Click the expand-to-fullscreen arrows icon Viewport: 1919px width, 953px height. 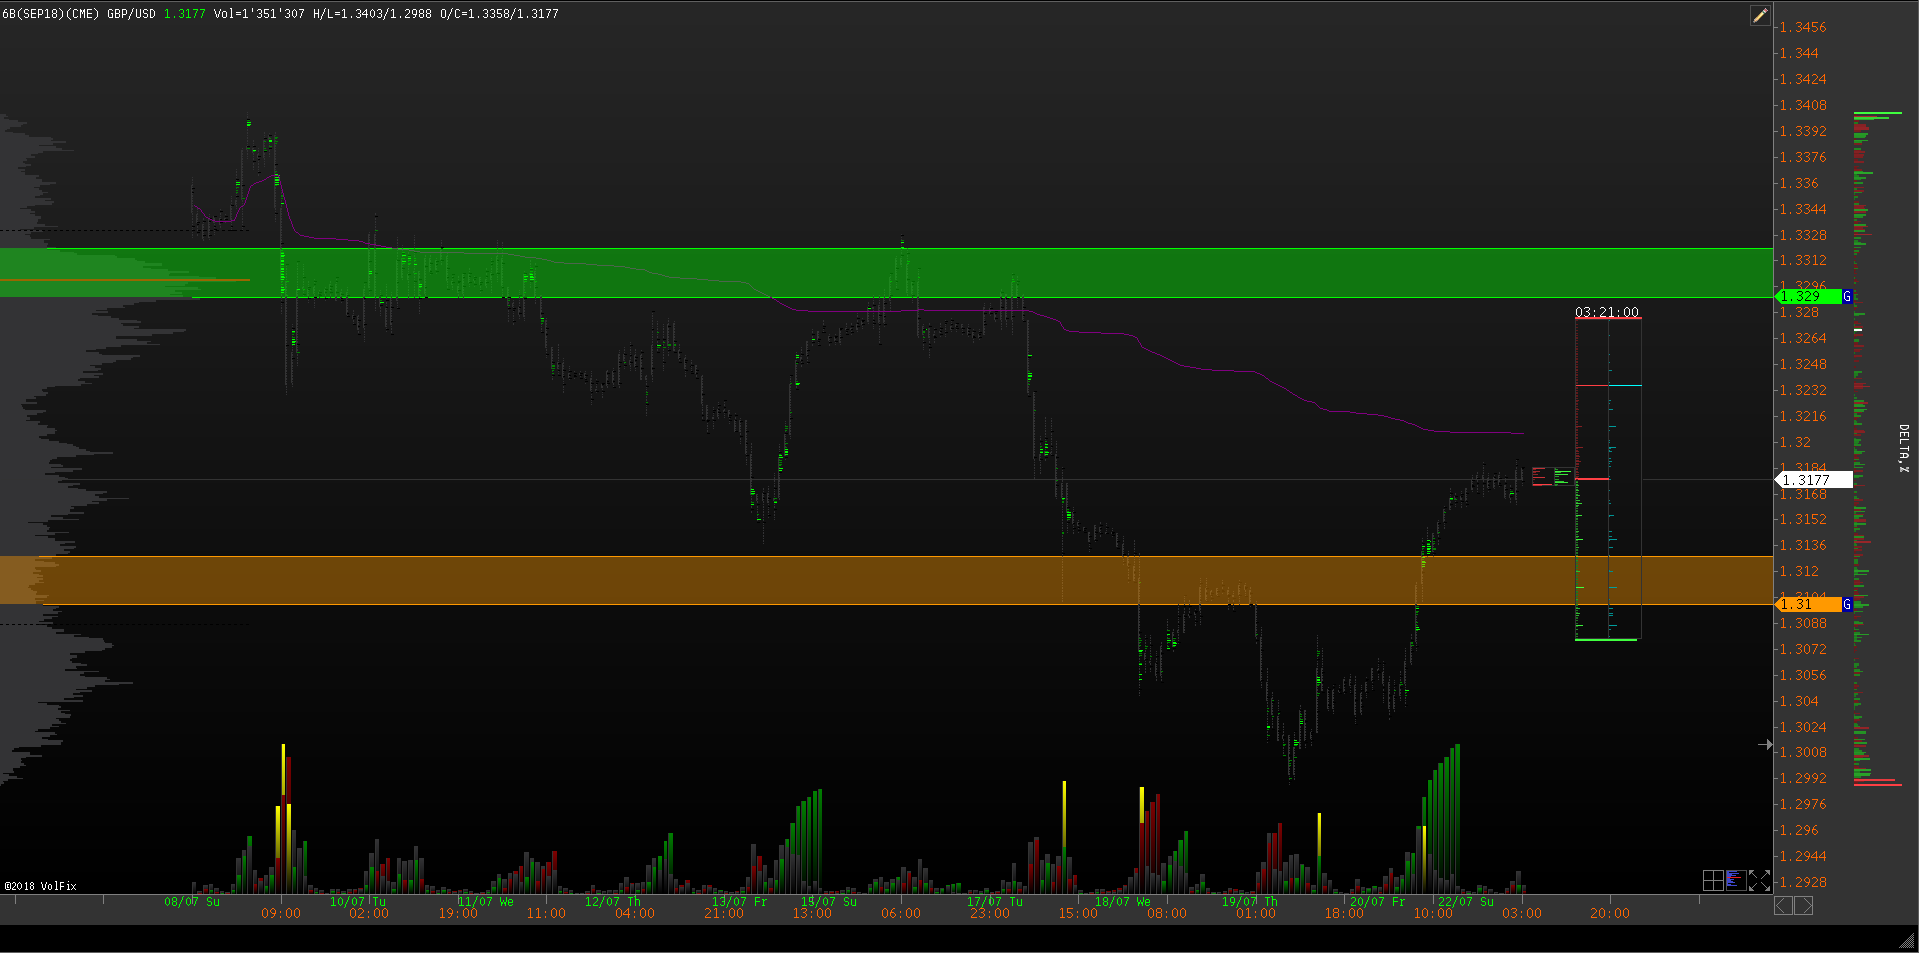pos(1759,880)
